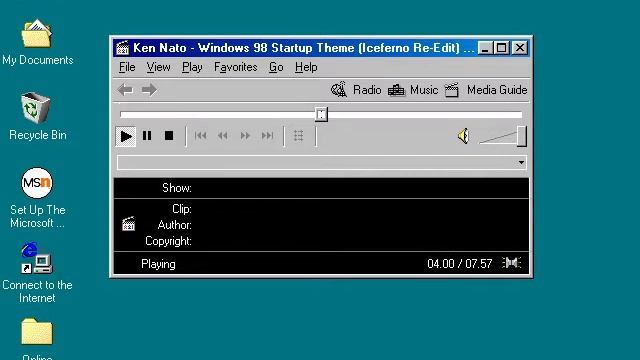The width and height of the screenshot is (640, 360).
Task: Open the playlist dropdown arrow
Action: [521, 162]
